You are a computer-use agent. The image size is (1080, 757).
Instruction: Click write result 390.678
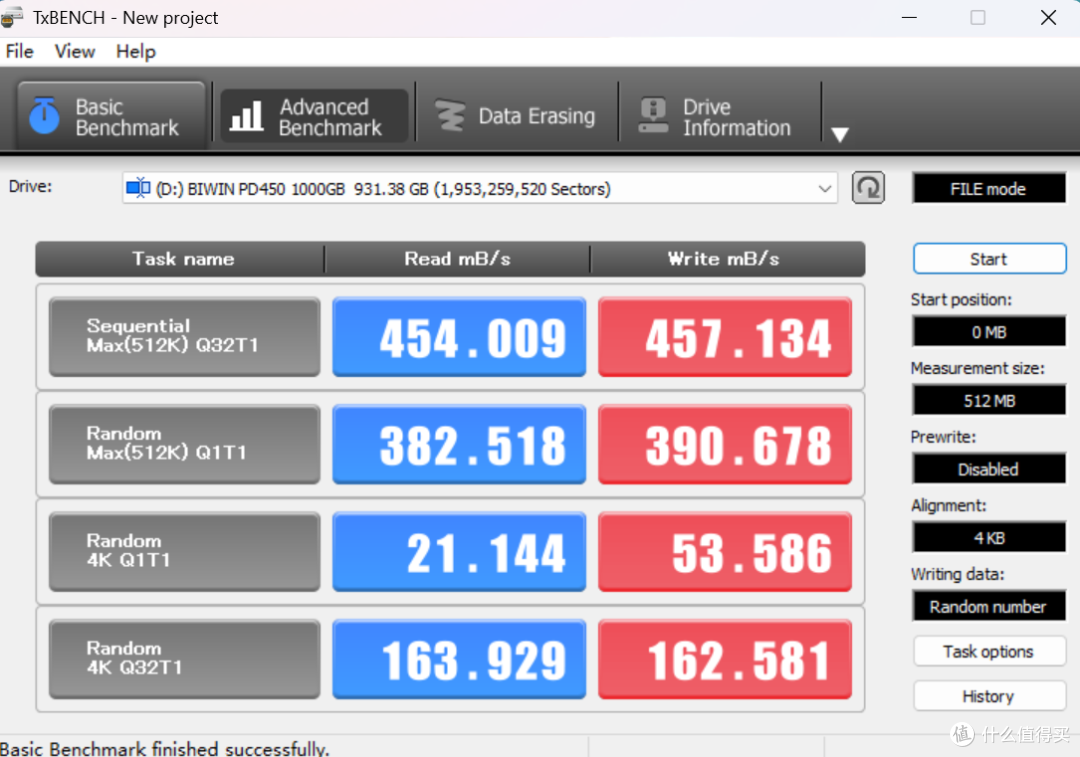[x=725, y=444]
